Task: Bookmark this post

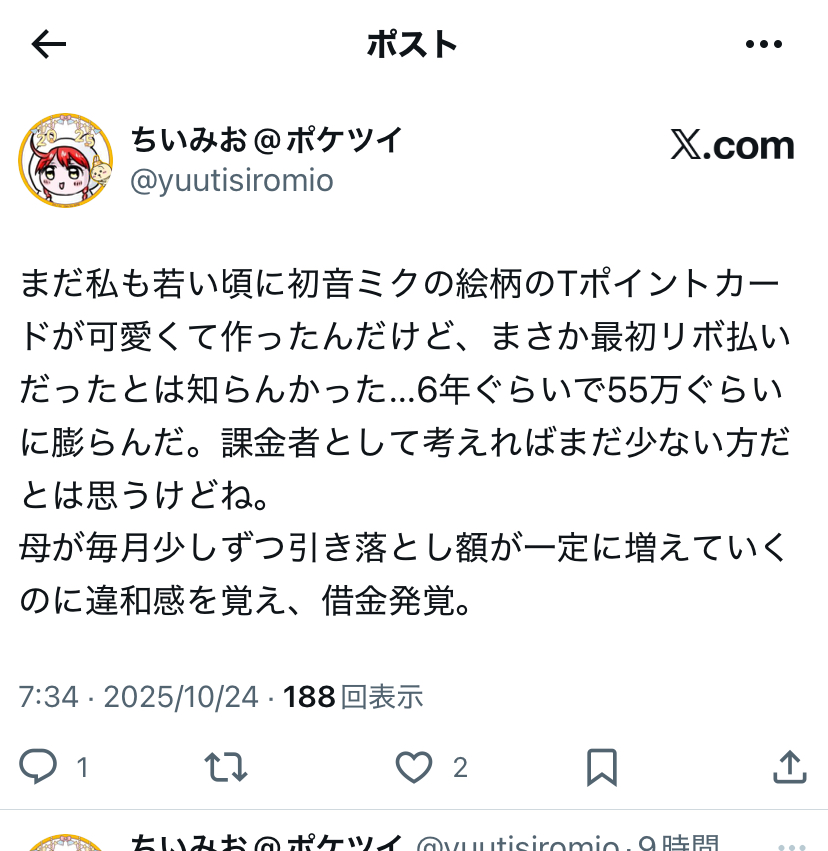Action: (602, 767)
